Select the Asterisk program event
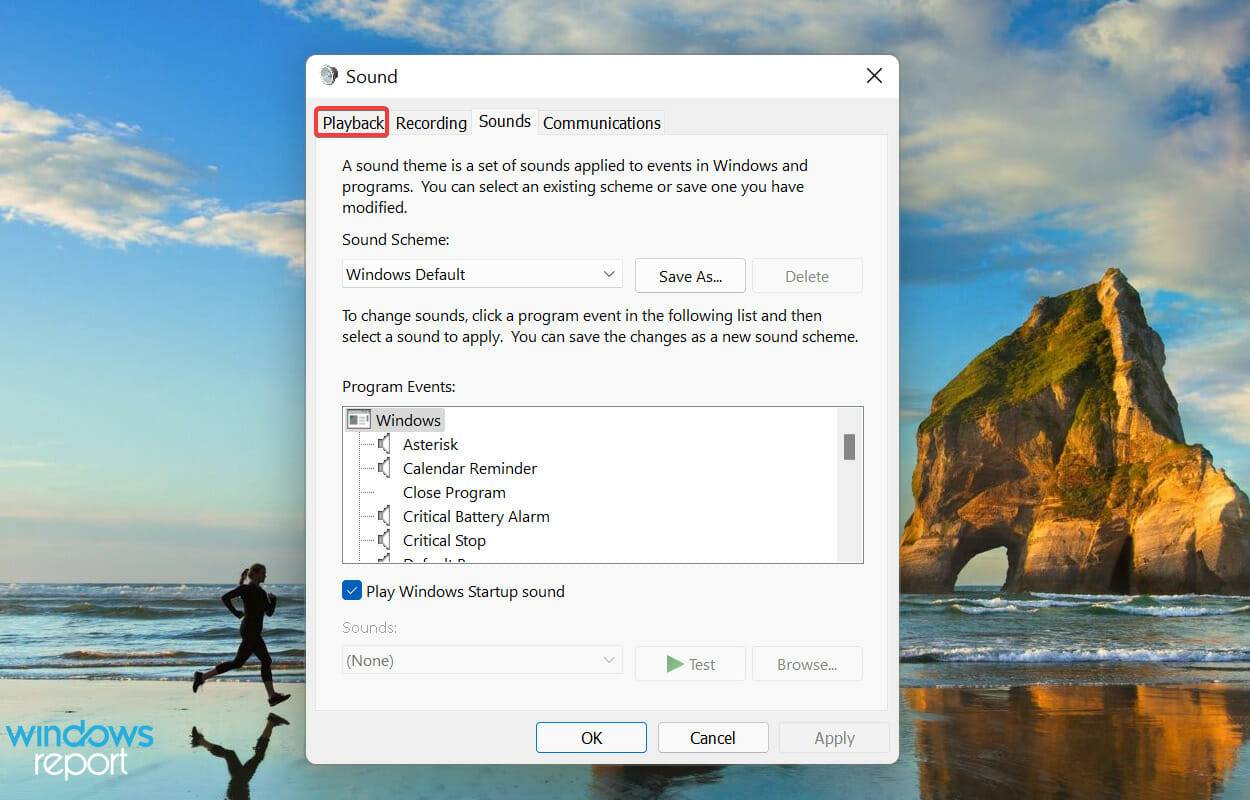This screenshot has height=800, width=1250. pos(430,444)
